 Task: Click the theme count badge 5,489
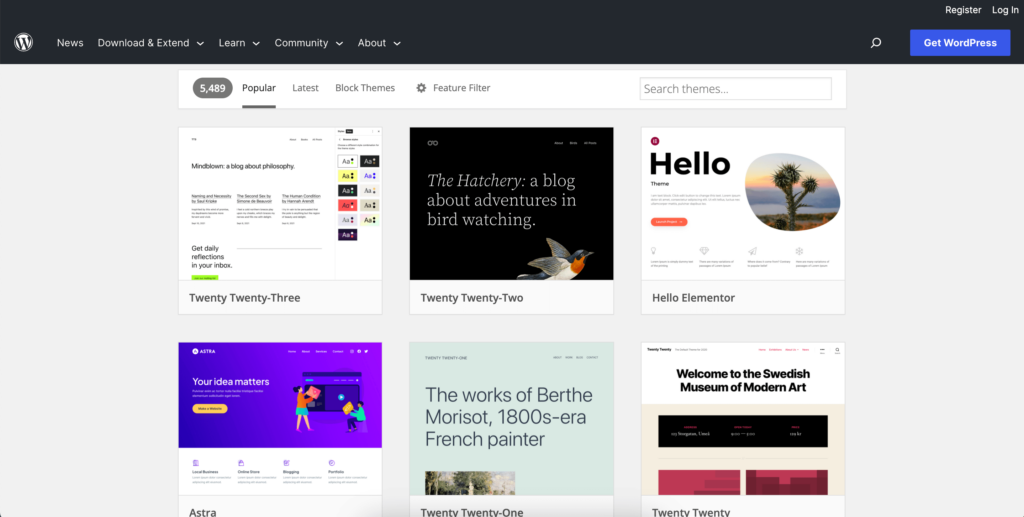tap(212, 88)
